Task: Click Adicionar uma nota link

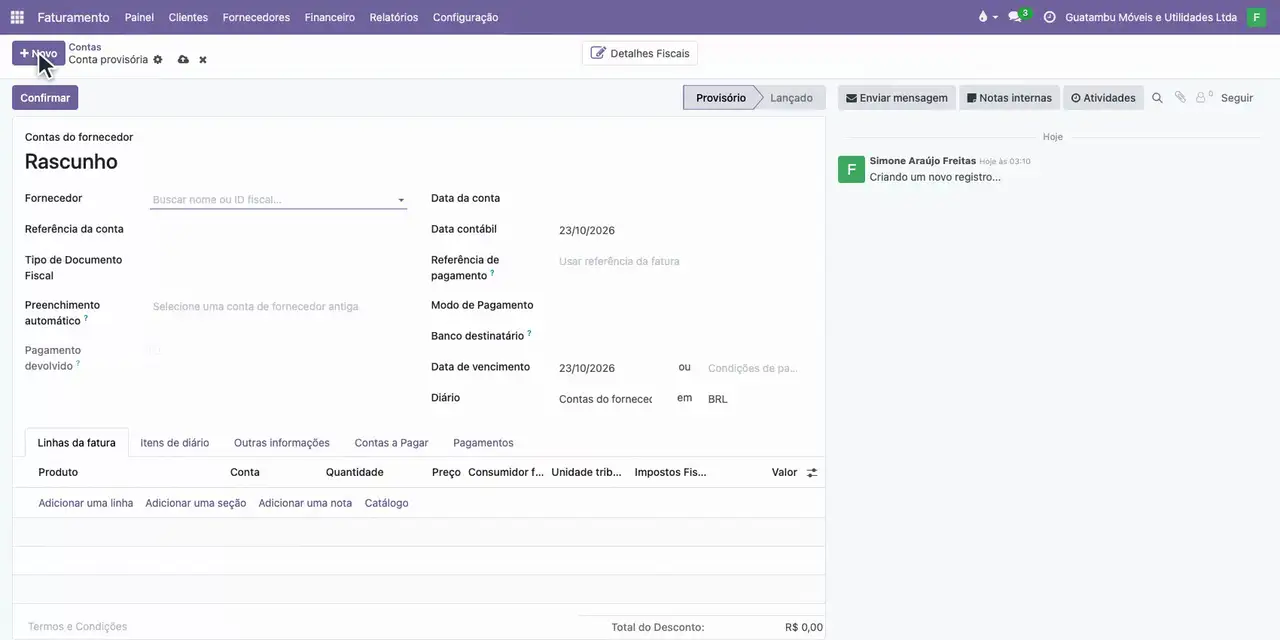Action: 305,503
